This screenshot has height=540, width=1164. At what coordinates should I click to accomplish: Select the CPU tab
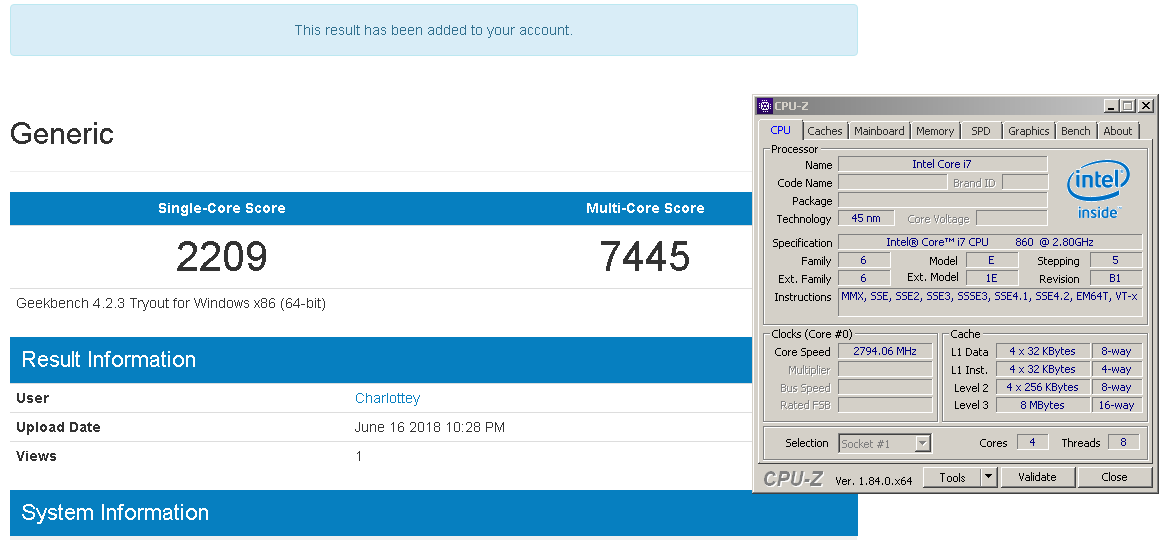[x=780, y=130]
